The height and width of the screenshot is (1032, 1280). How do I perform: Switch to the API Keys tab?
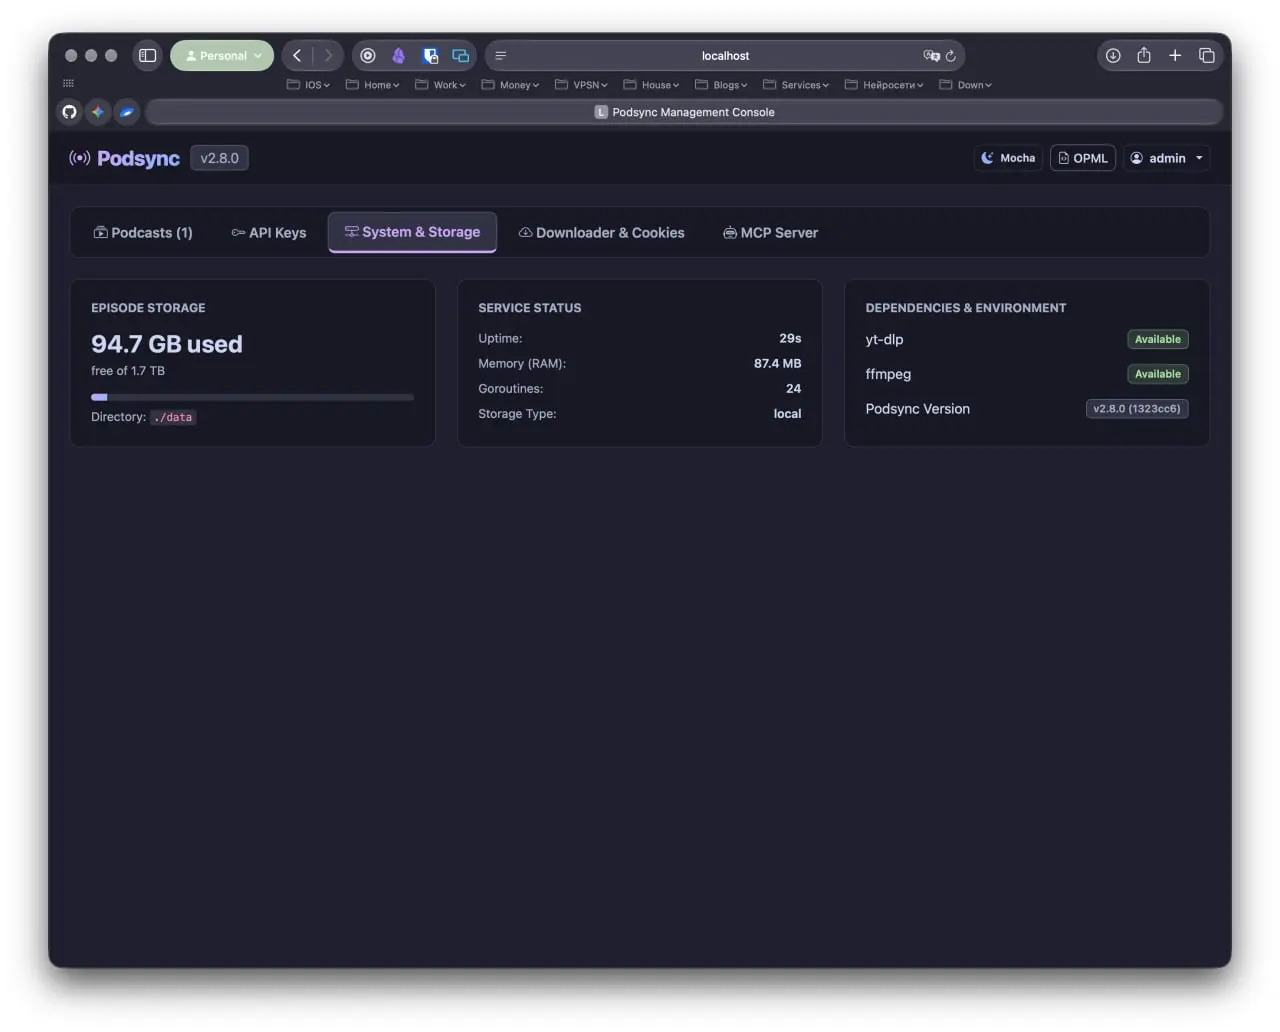269,233
